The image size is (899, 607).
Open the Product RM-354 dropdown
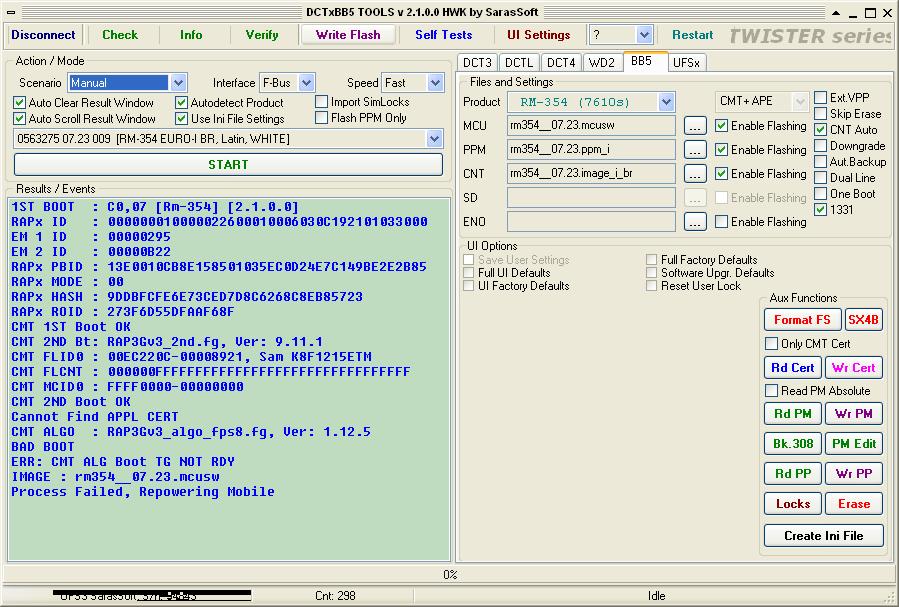click(x=666, y=102)
